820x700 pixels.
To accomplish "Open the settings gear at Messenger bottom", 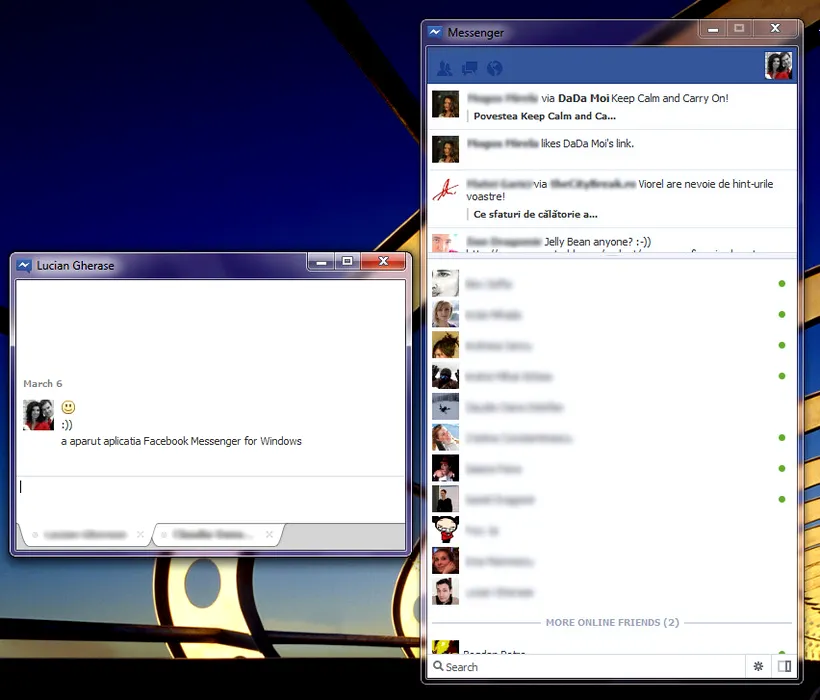I will [x=758, y=666].
